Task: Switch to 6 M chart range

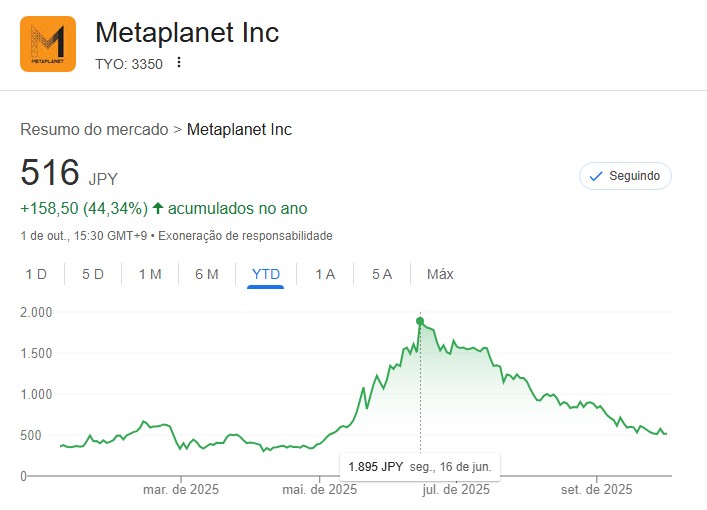Action: tap(207, 274)
